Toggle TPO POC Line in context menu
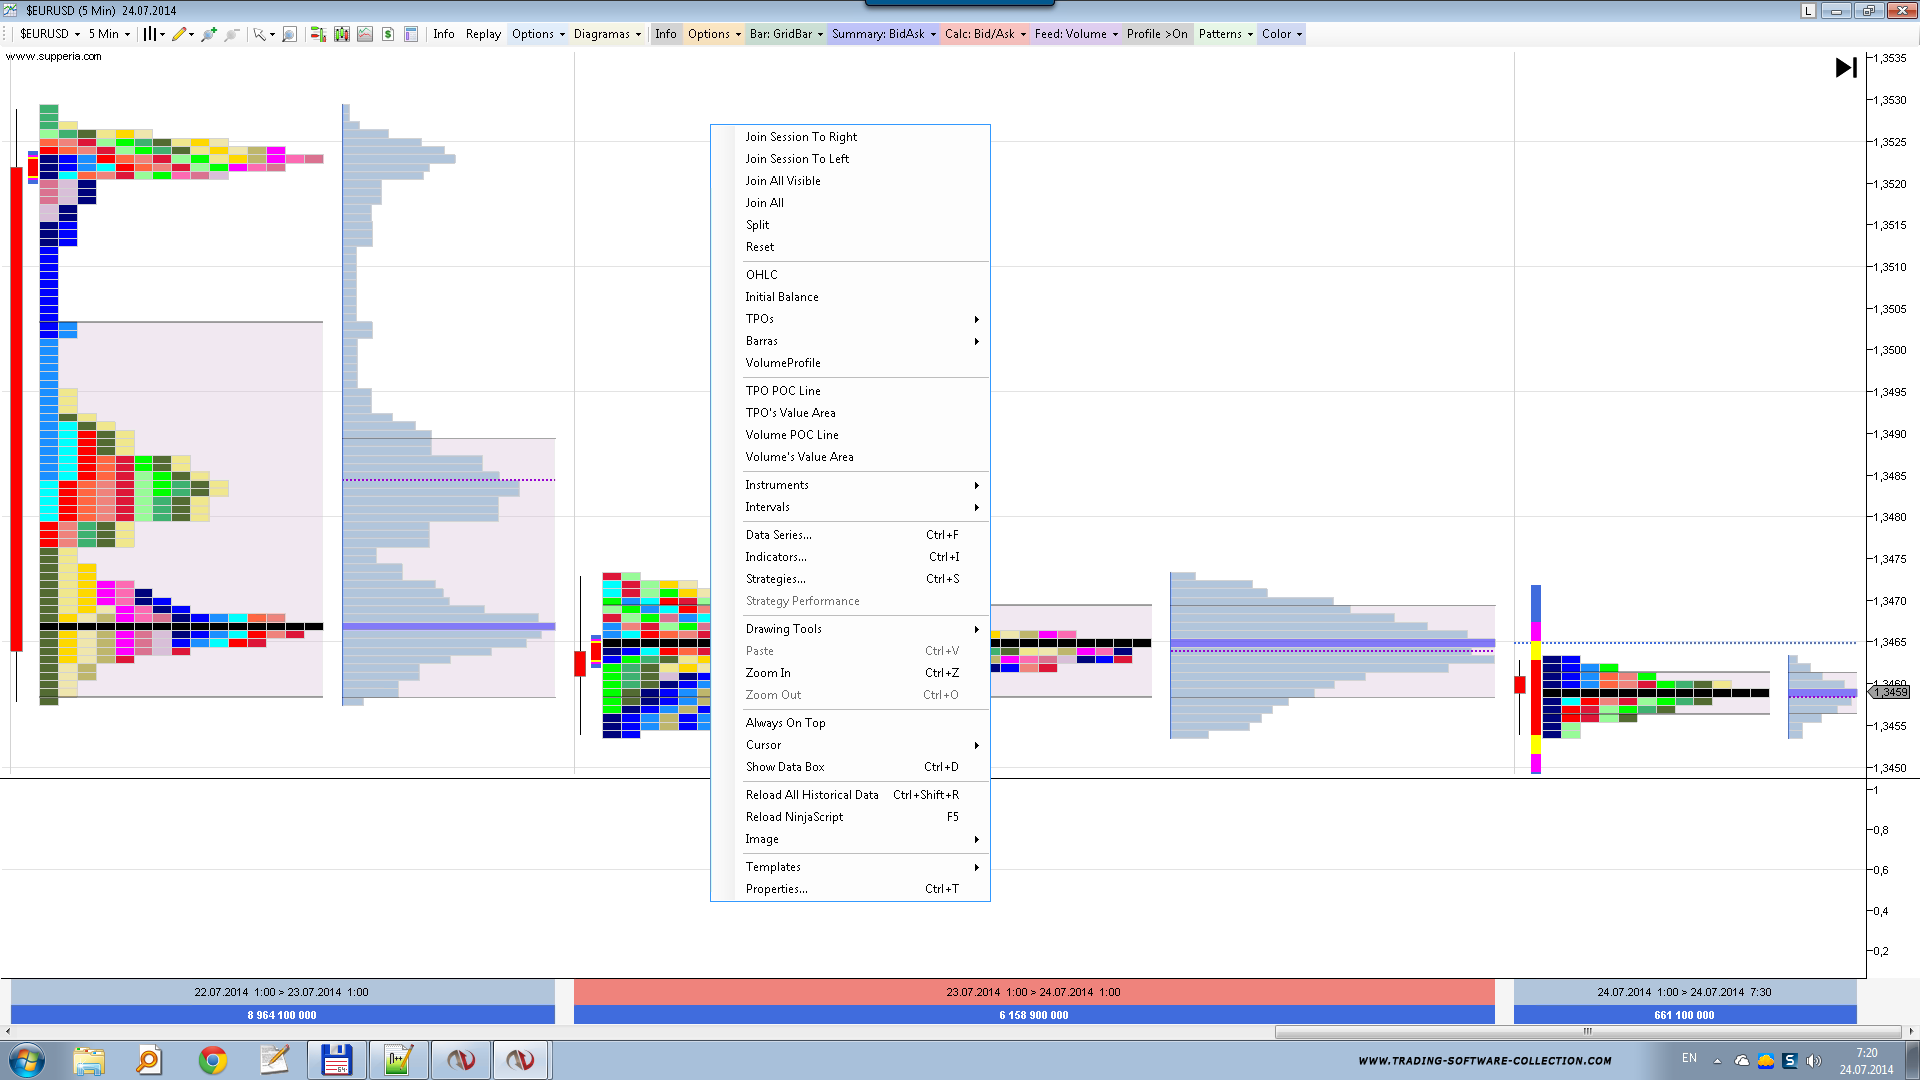 tap(783, 391)
